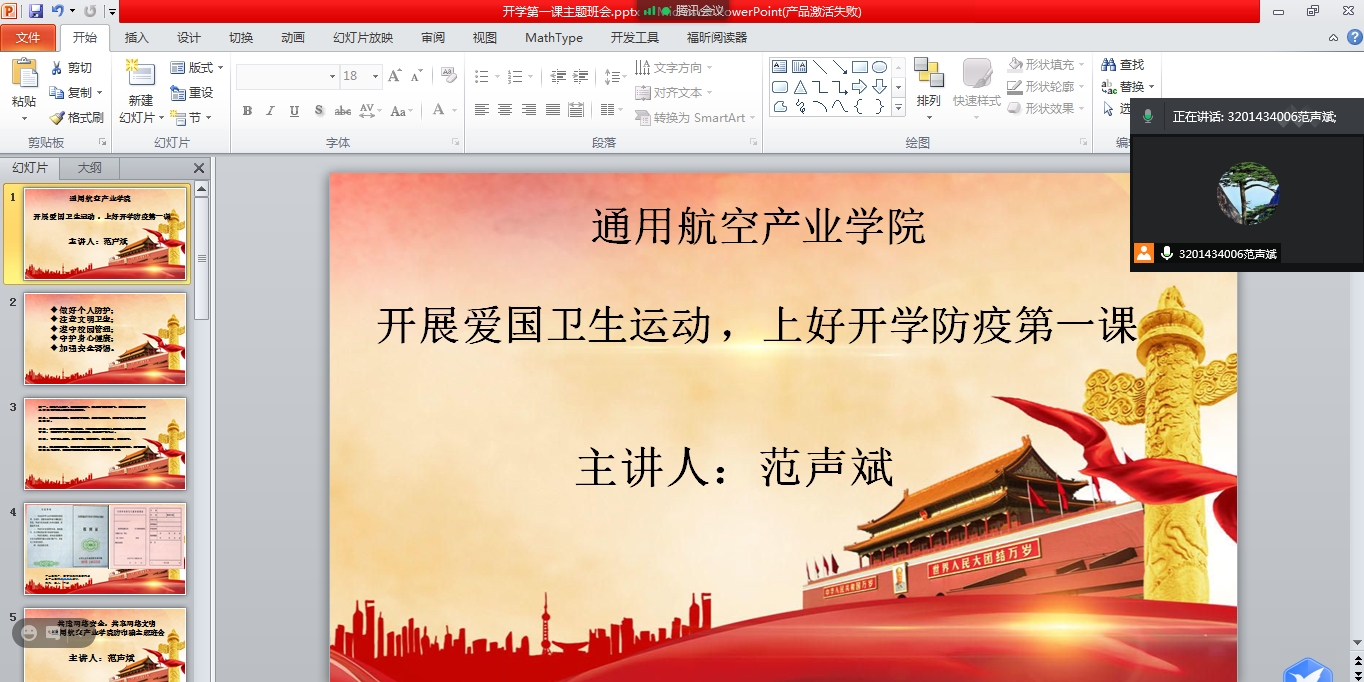This screenshot has height=682, width=1364.
Task: Click the save icon in quick access toolbar
Action: point(36,11)
